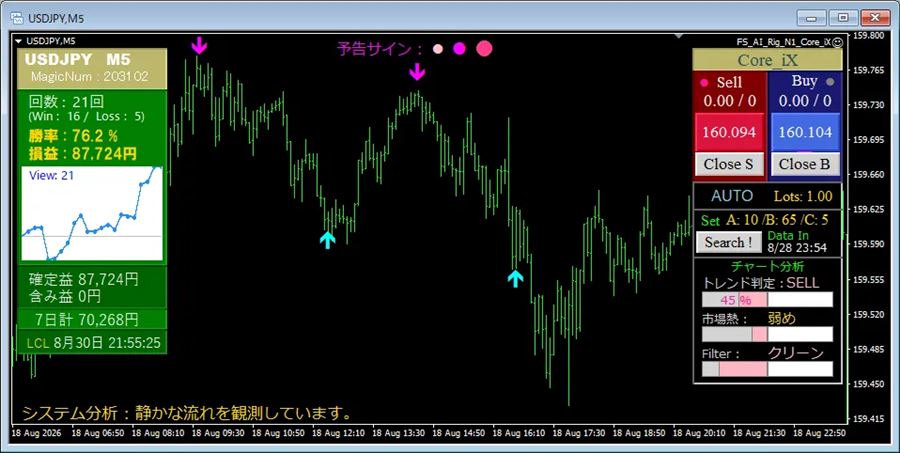Click the red 160.094 sell price button
The width and height of the screenshot is (900, 453).
[729, 132]
